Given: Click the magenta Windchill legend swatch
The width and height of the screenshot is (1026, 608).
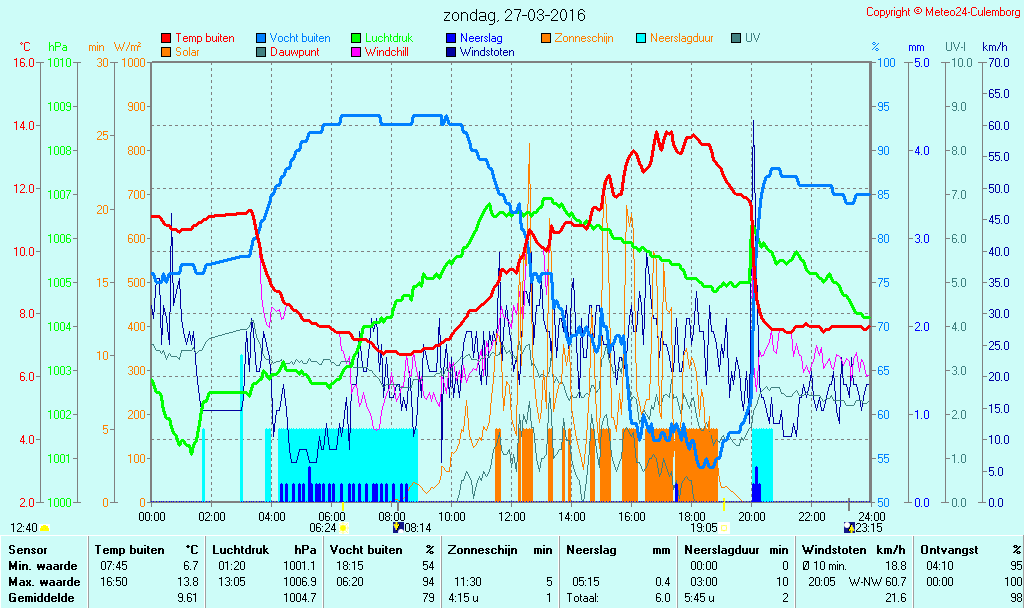Looking at the screenshot, I should tap(356, 52).
